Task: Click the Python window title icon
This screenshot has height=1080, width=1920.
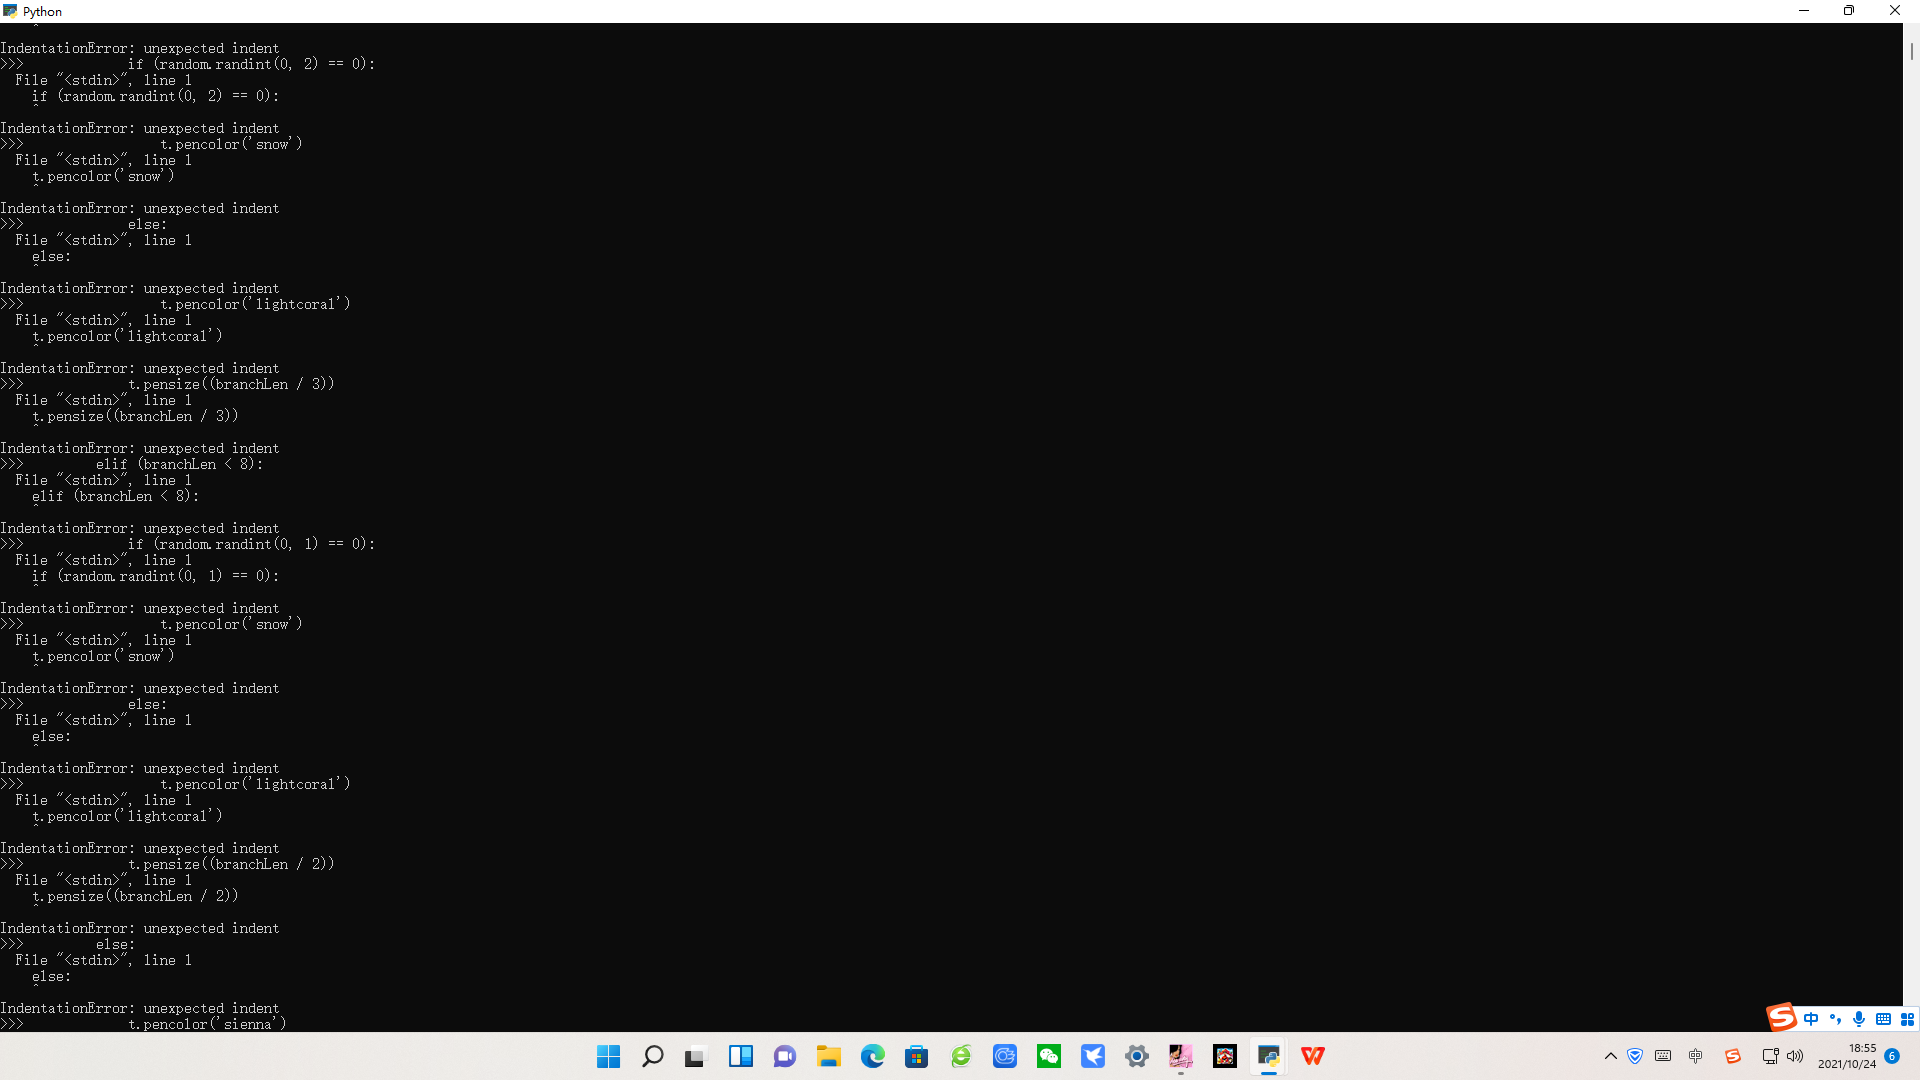Action: (x=10, y=11)
